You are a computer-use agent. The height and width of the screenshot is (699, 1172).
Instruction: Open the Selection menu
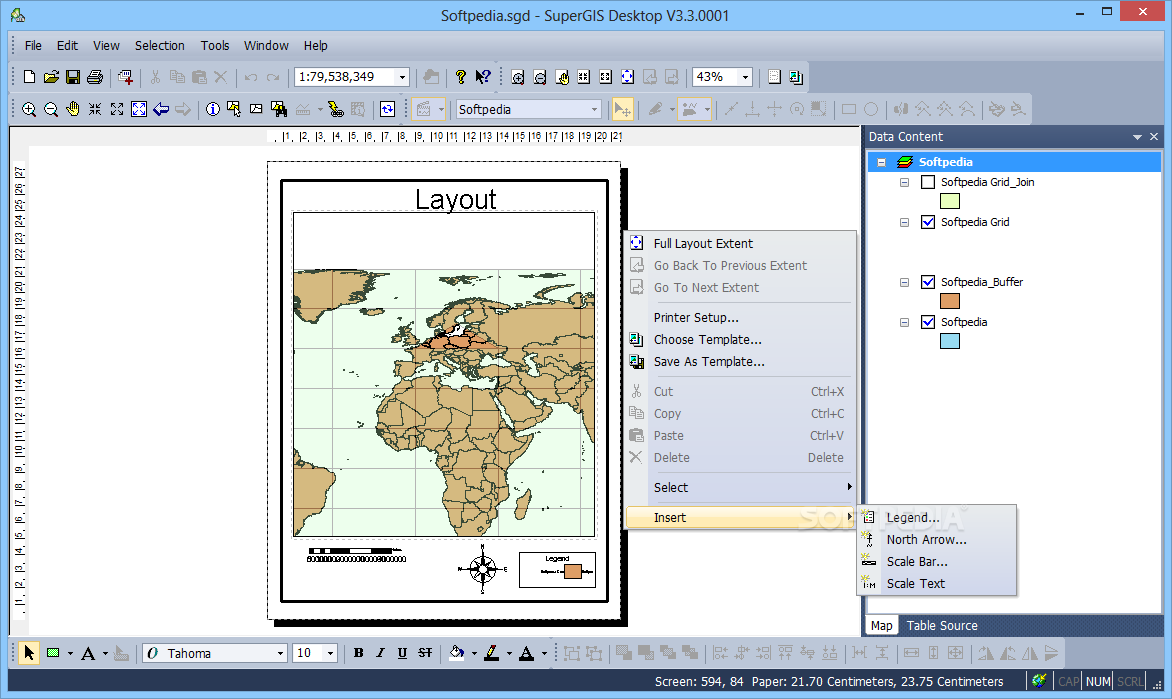click(x=159, y=46)
